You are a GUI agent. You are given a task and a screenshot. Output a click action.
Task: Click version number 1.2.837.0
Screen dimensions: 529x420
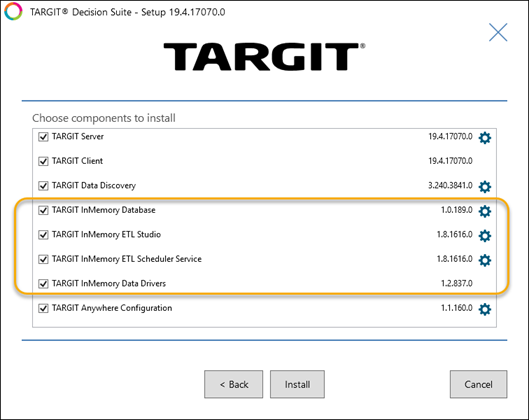click(x=456, y=283)
